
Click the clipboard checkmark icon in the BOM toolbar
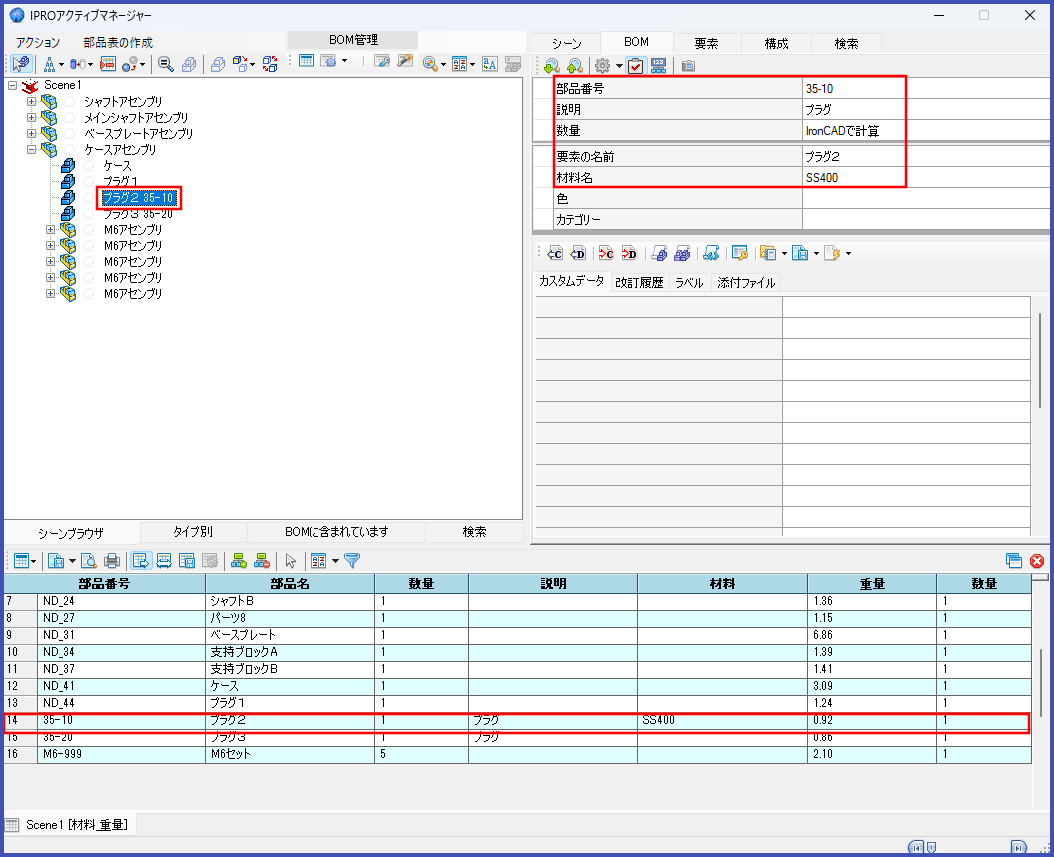[x=635, y=66]
